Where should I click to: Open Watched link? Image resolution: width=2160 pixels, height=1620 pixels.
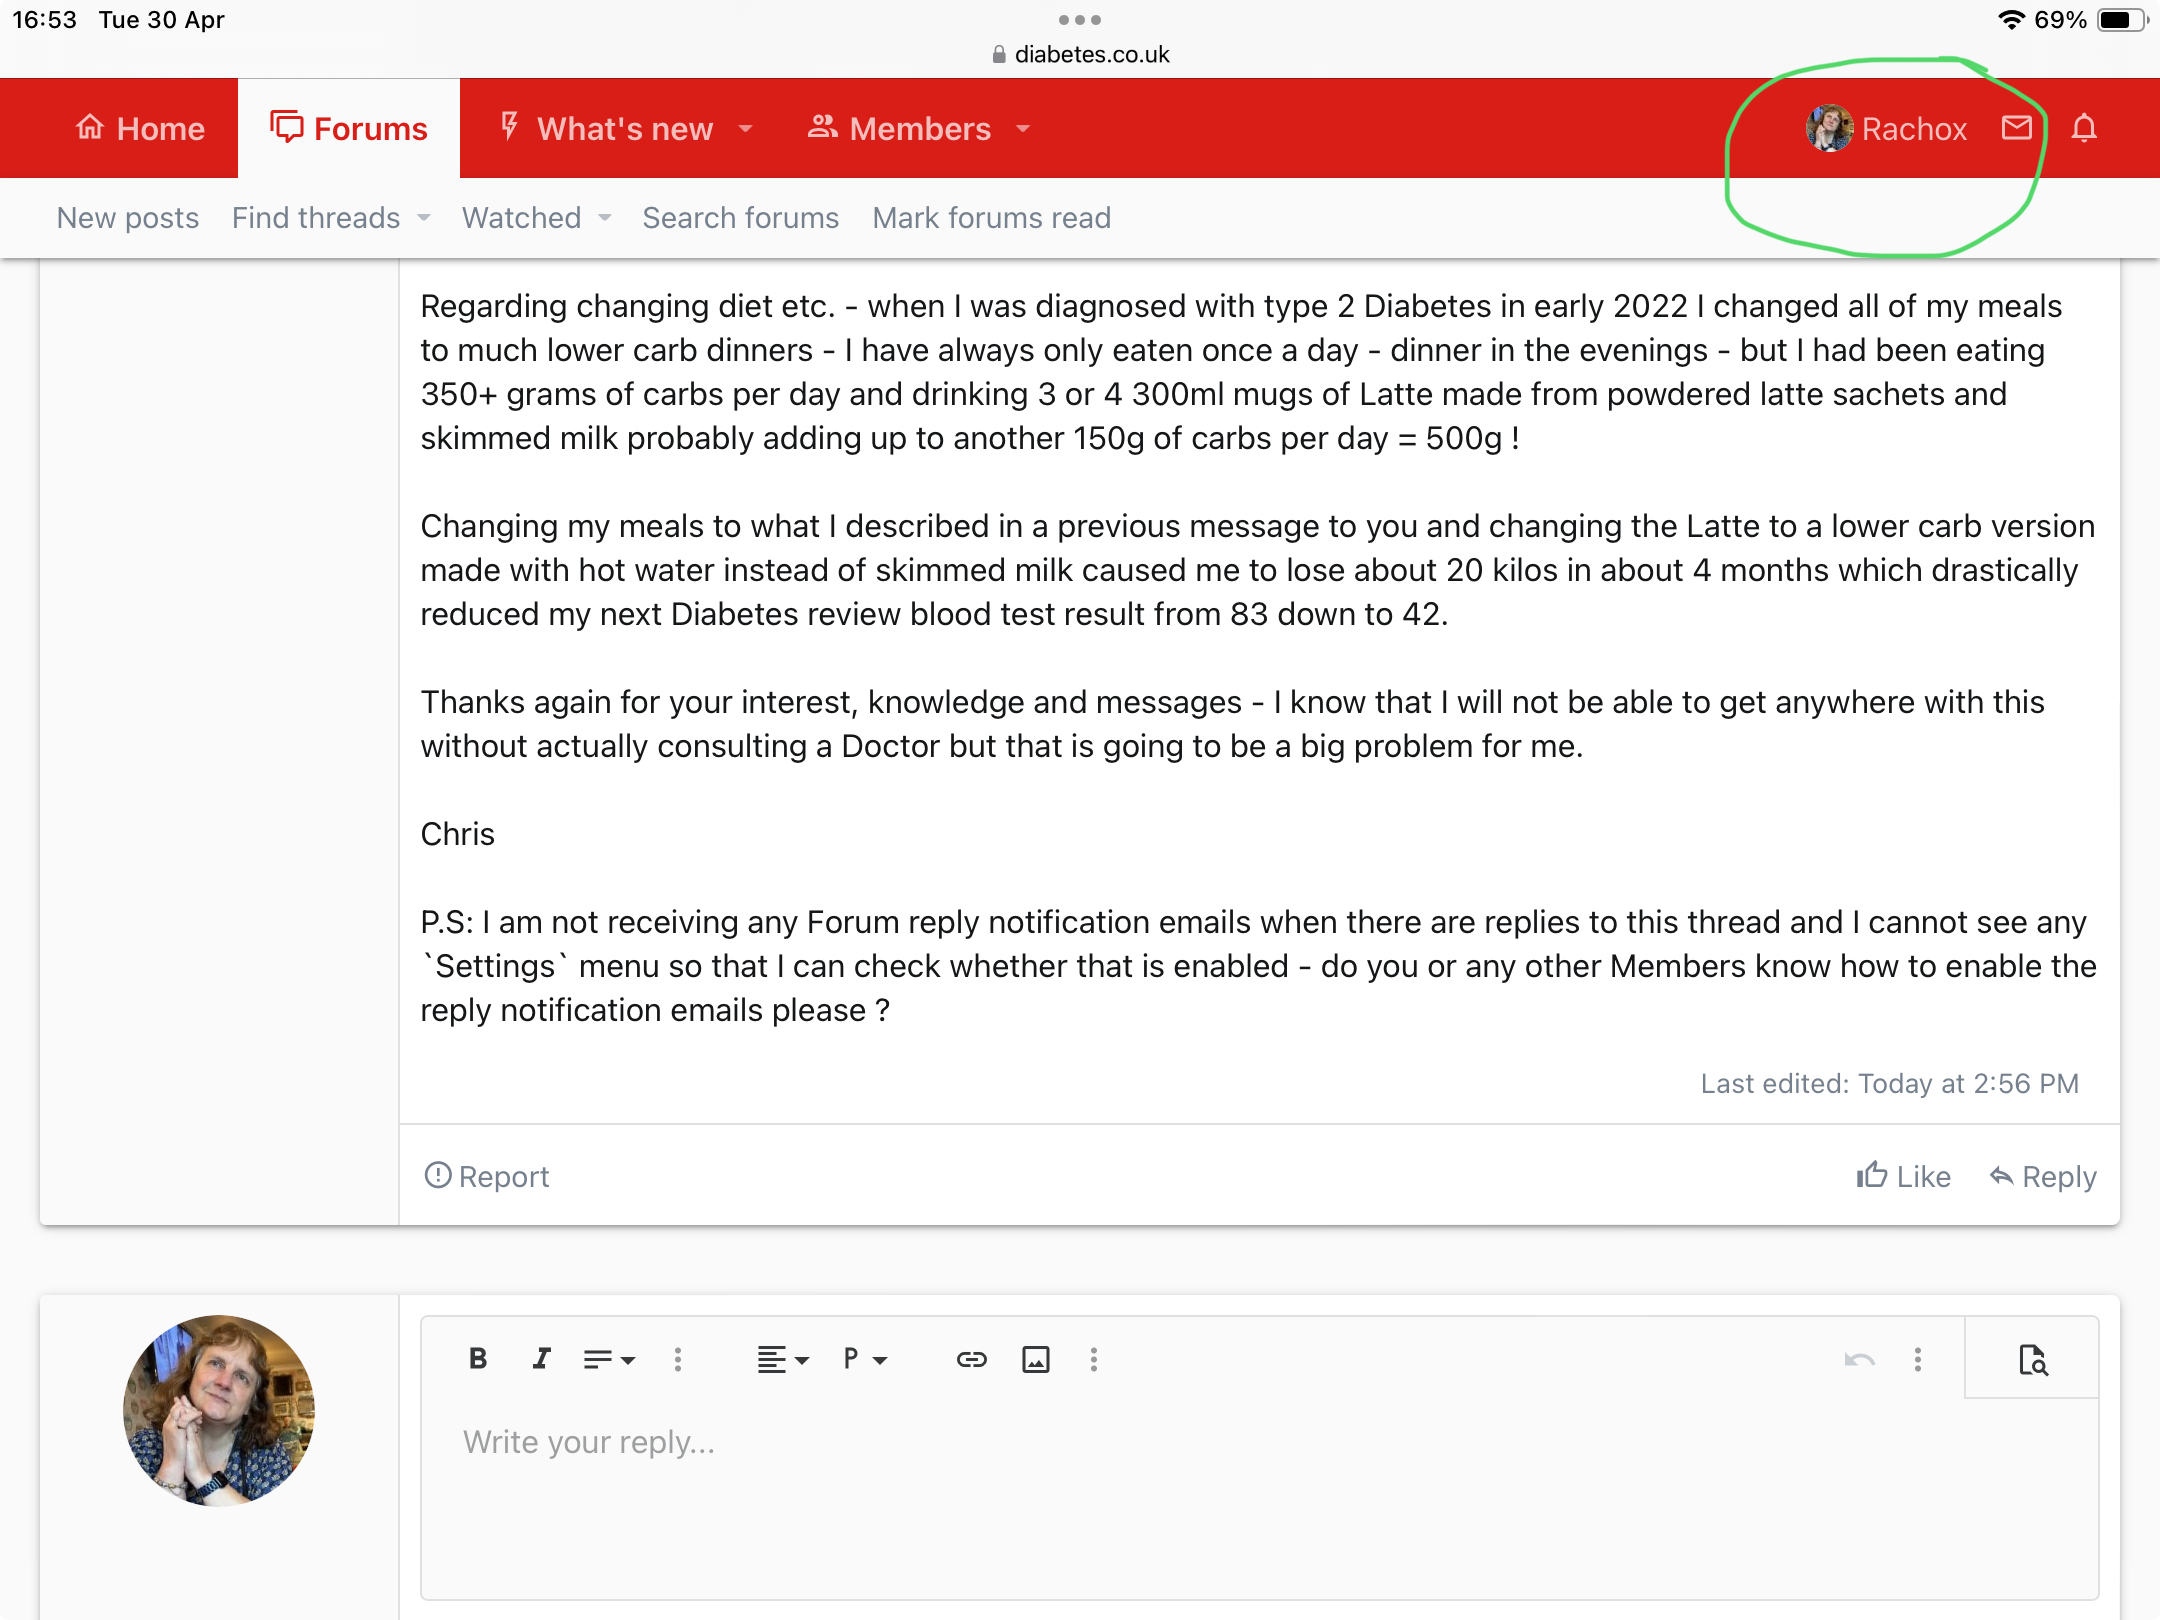pos(522,217)
